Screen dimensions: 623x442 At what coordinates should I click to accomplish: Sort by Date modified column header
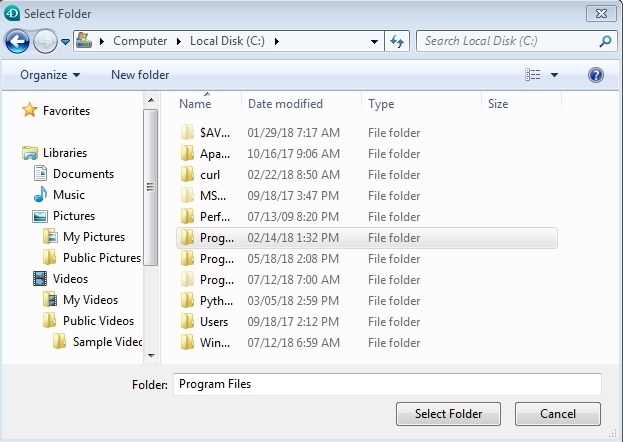tap(285, 104)
